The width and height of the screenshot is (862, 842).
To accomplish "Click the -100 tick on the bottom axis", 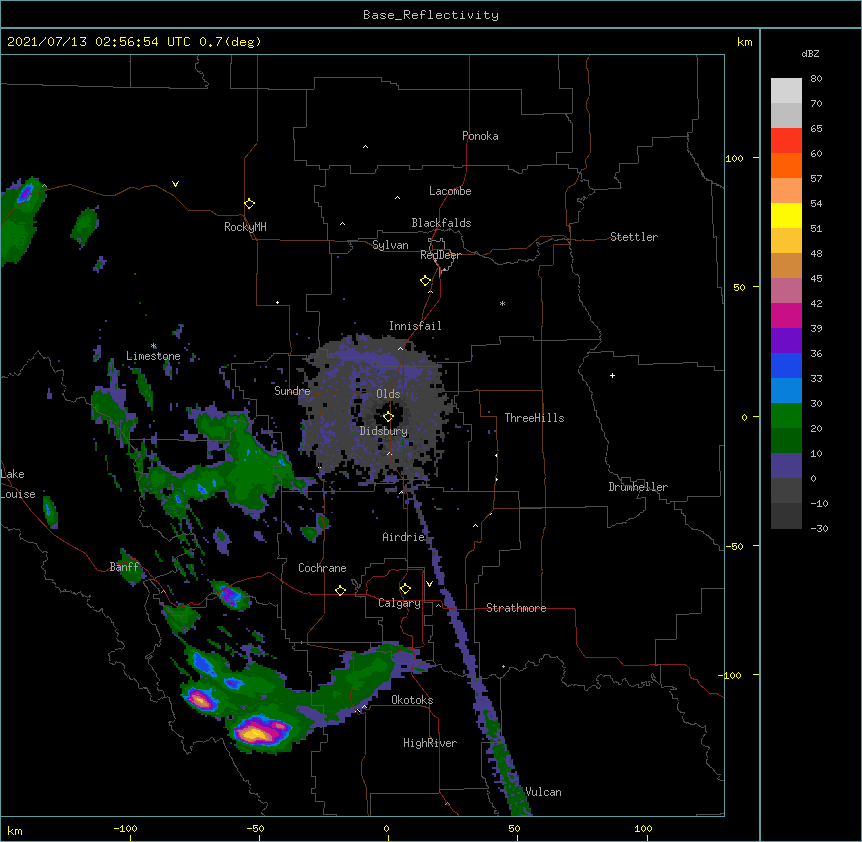I will click(x=125, y=828).
